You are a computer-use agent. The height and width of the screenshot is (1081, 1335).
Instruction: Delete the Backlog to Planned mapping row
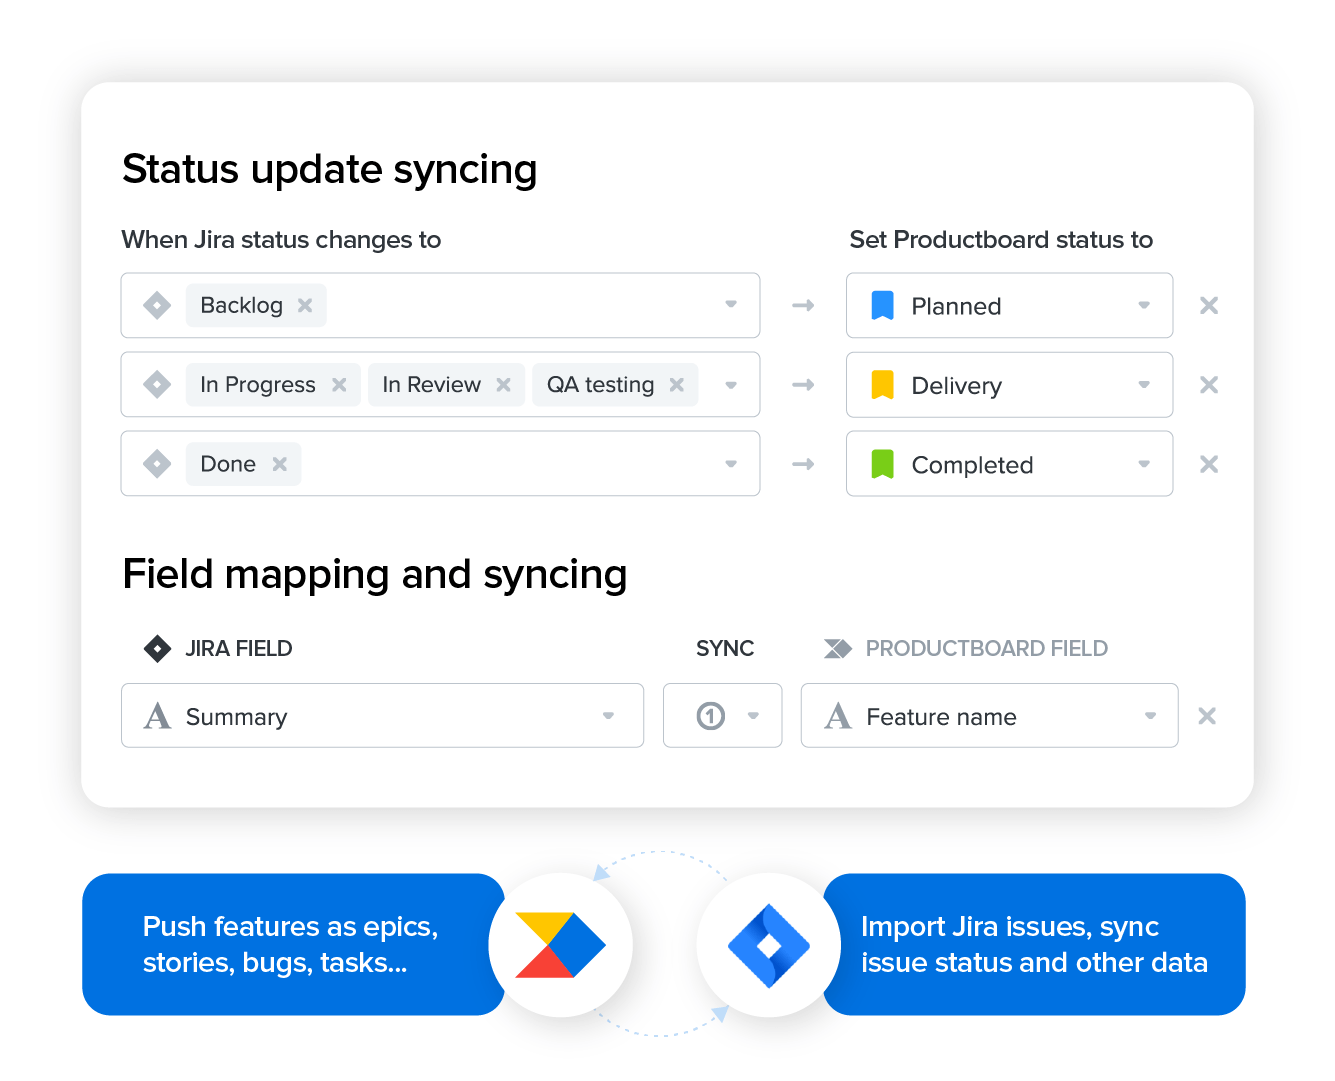(1209, 306)
